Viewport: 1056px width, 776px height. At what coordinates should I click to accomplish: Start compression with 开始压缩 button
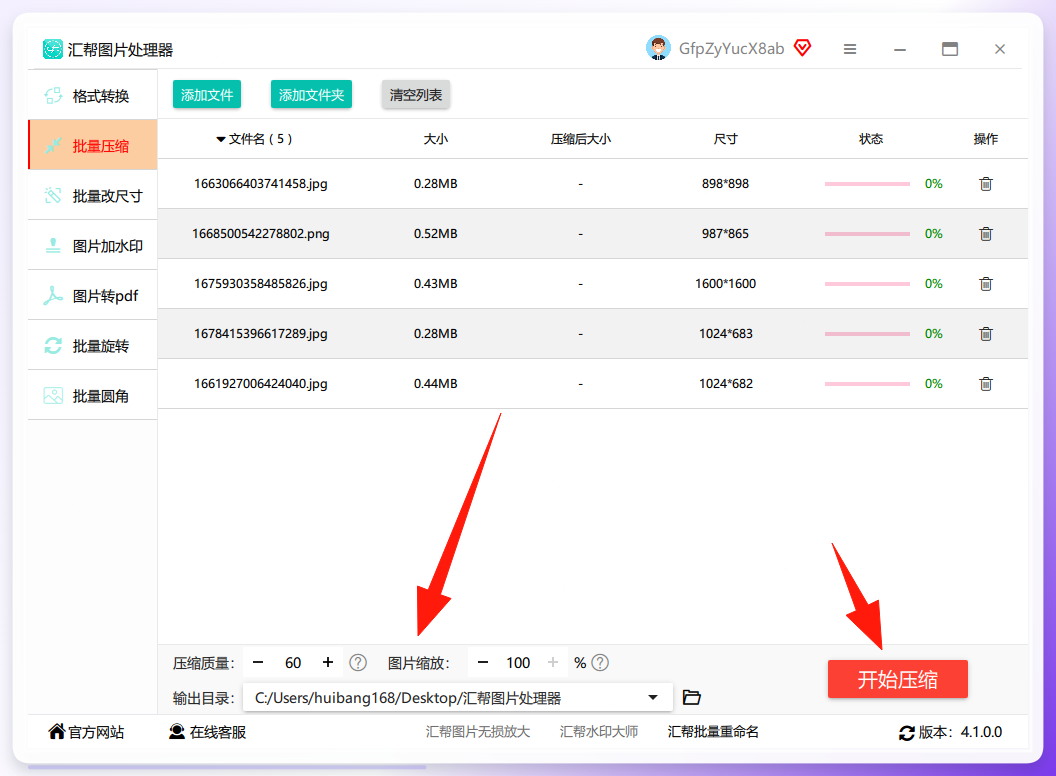(898, 679)
